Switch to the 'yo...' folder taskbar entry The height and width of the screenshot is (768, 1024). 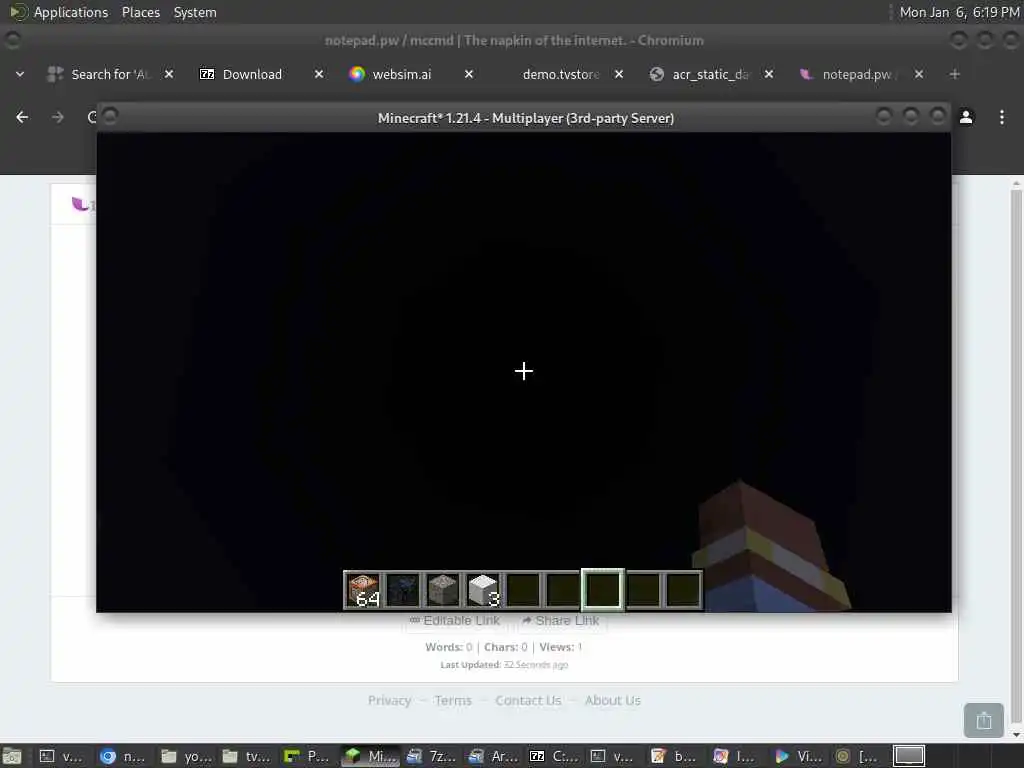click(x=185, y=756)
